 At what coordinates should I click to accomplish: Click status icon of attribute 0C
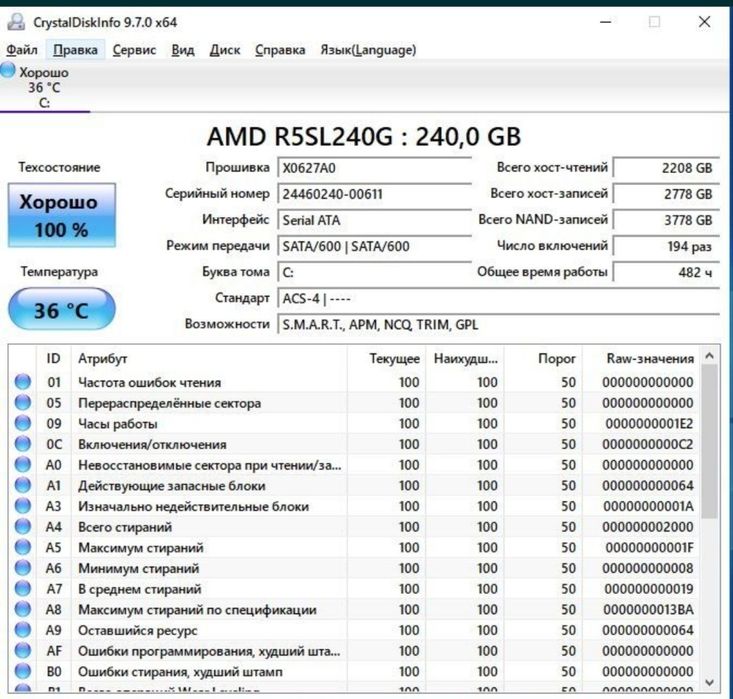tap(22, 444)
